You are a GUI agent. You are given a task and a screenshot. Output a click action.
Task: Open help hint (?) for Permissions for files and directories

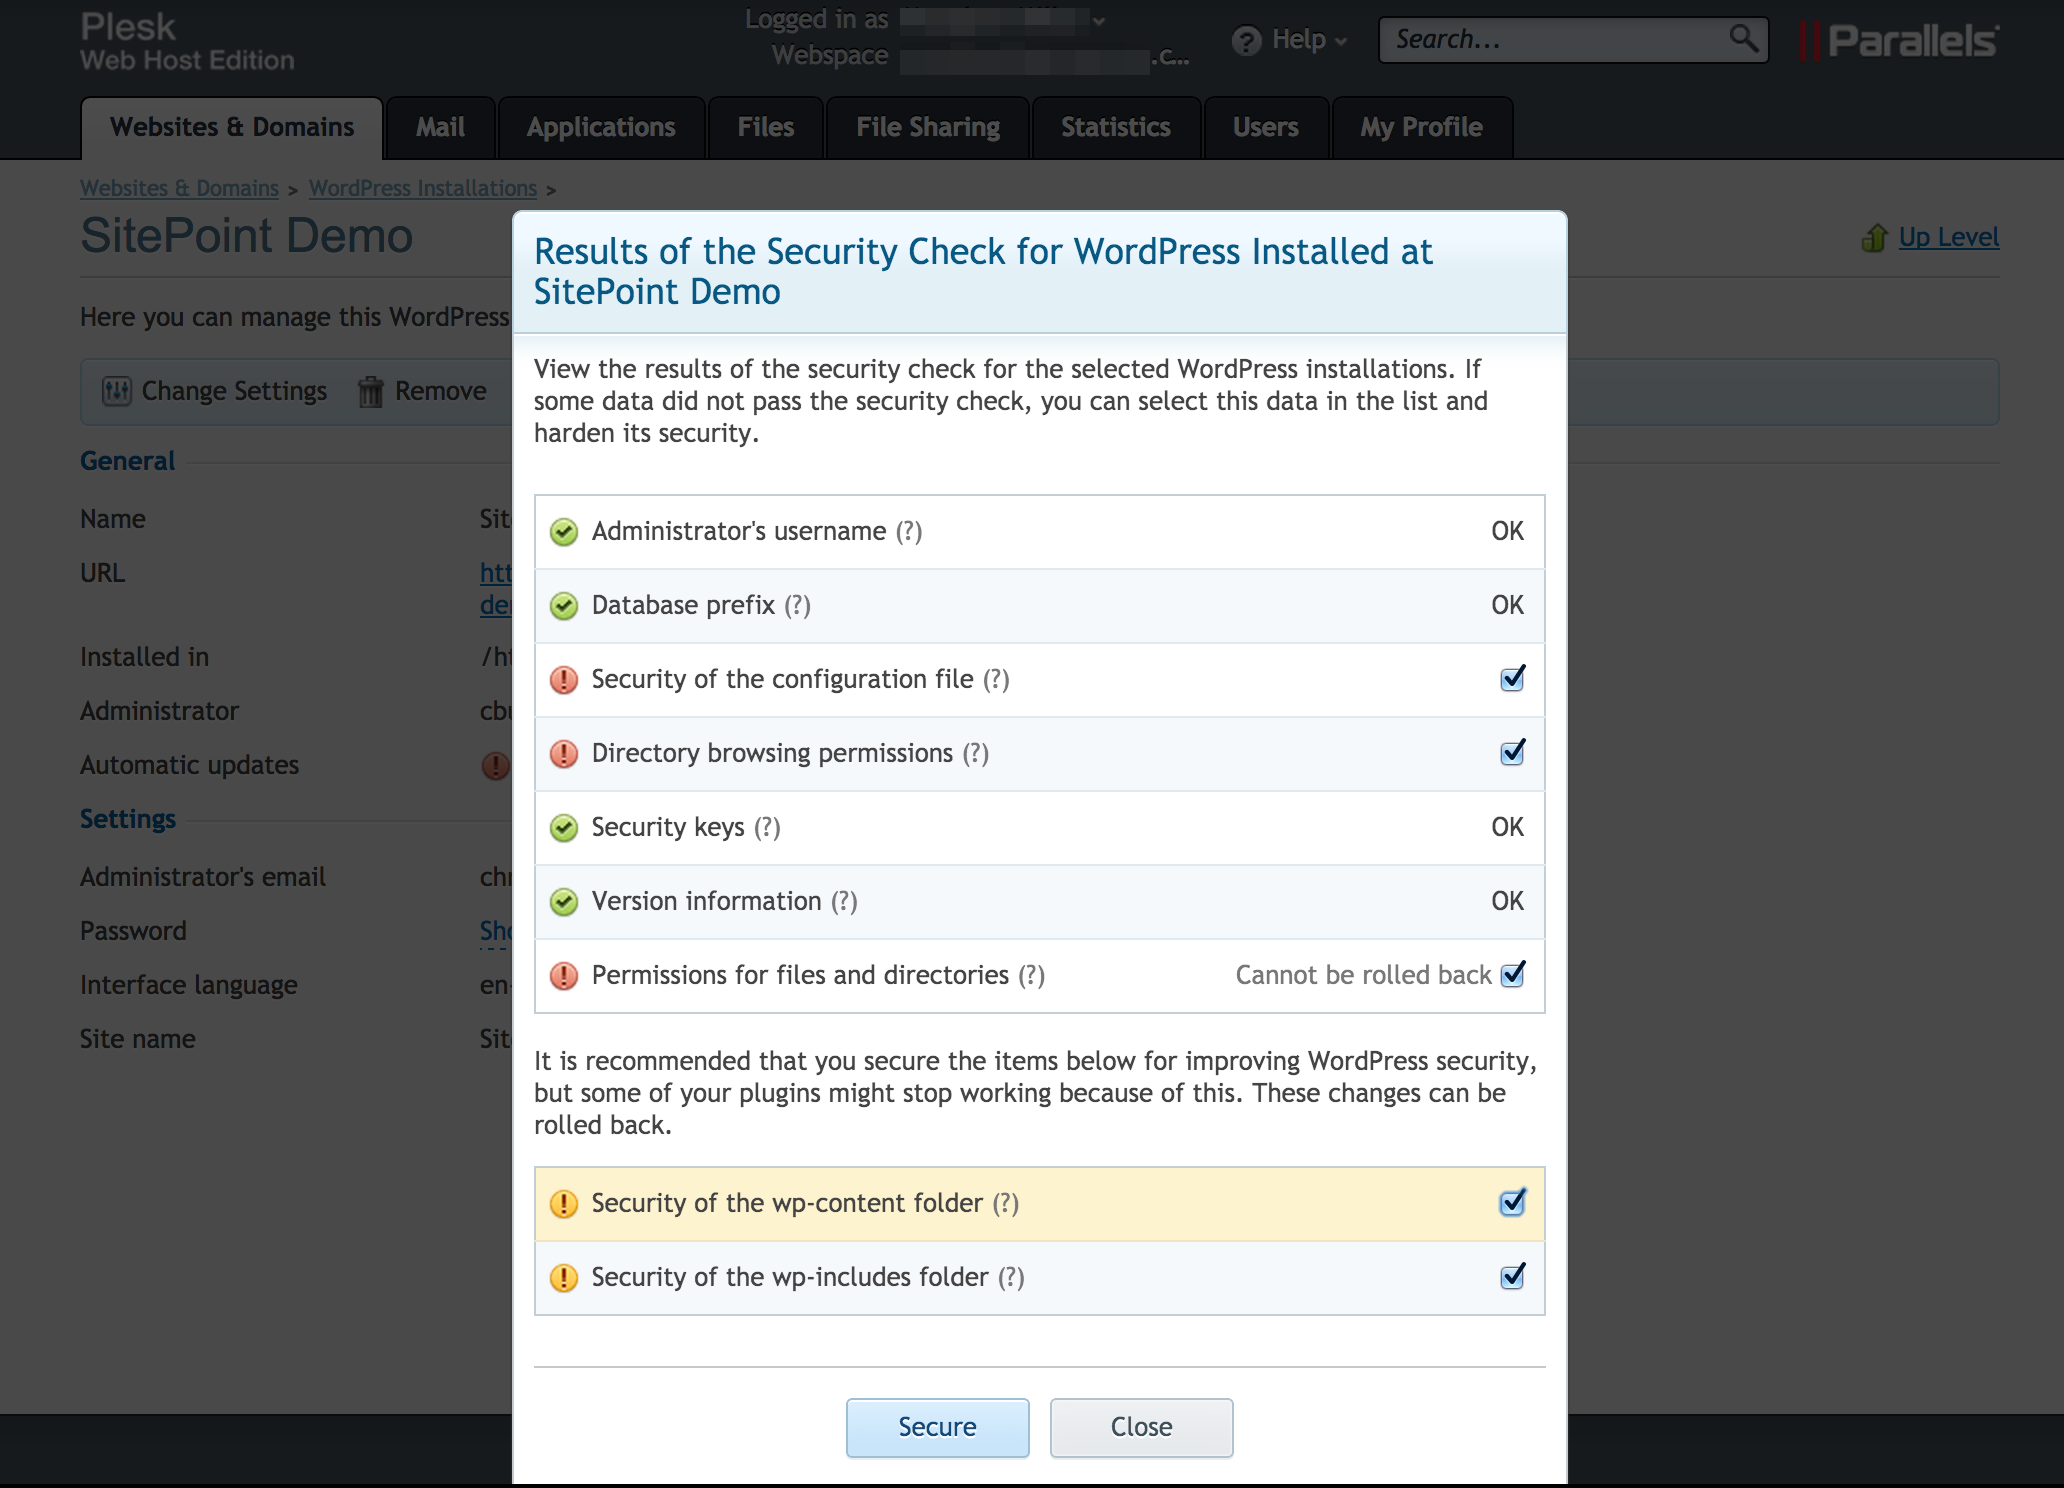point(1032,976)
